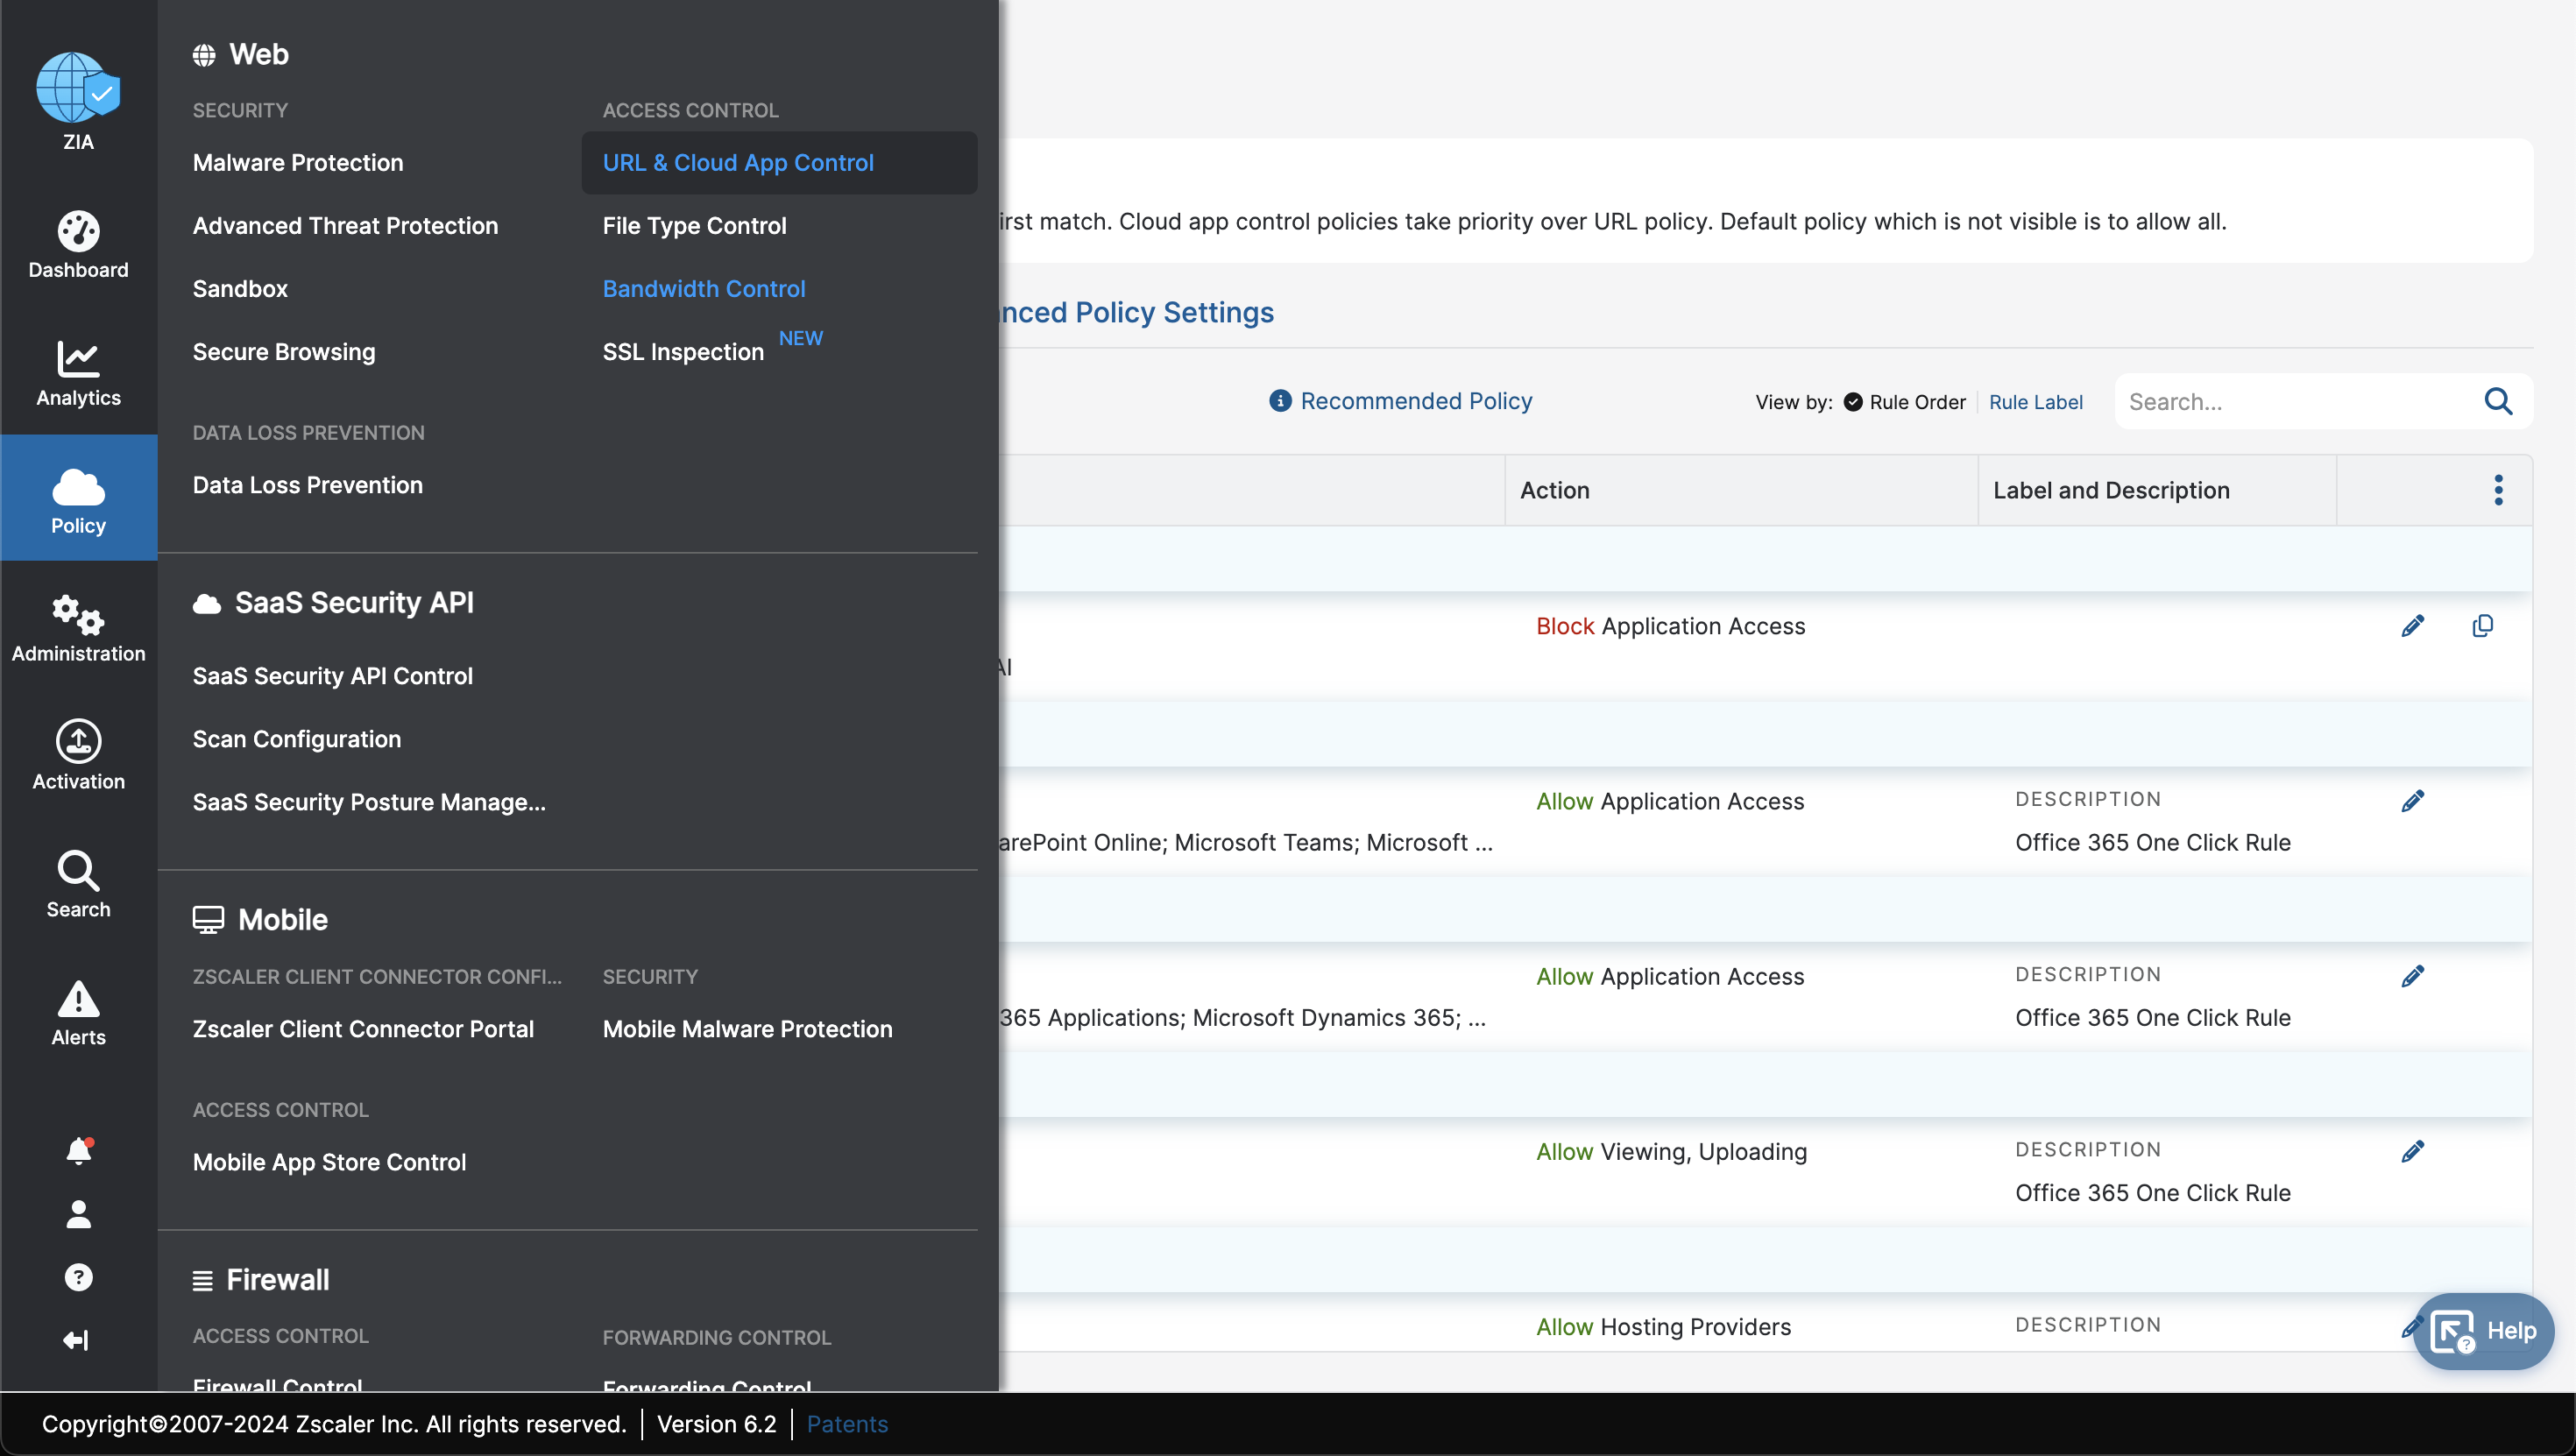This screenshot has height=1456, width=2576.
Task: Click the notifications bell icon
Action: (x=79, y=1151)
